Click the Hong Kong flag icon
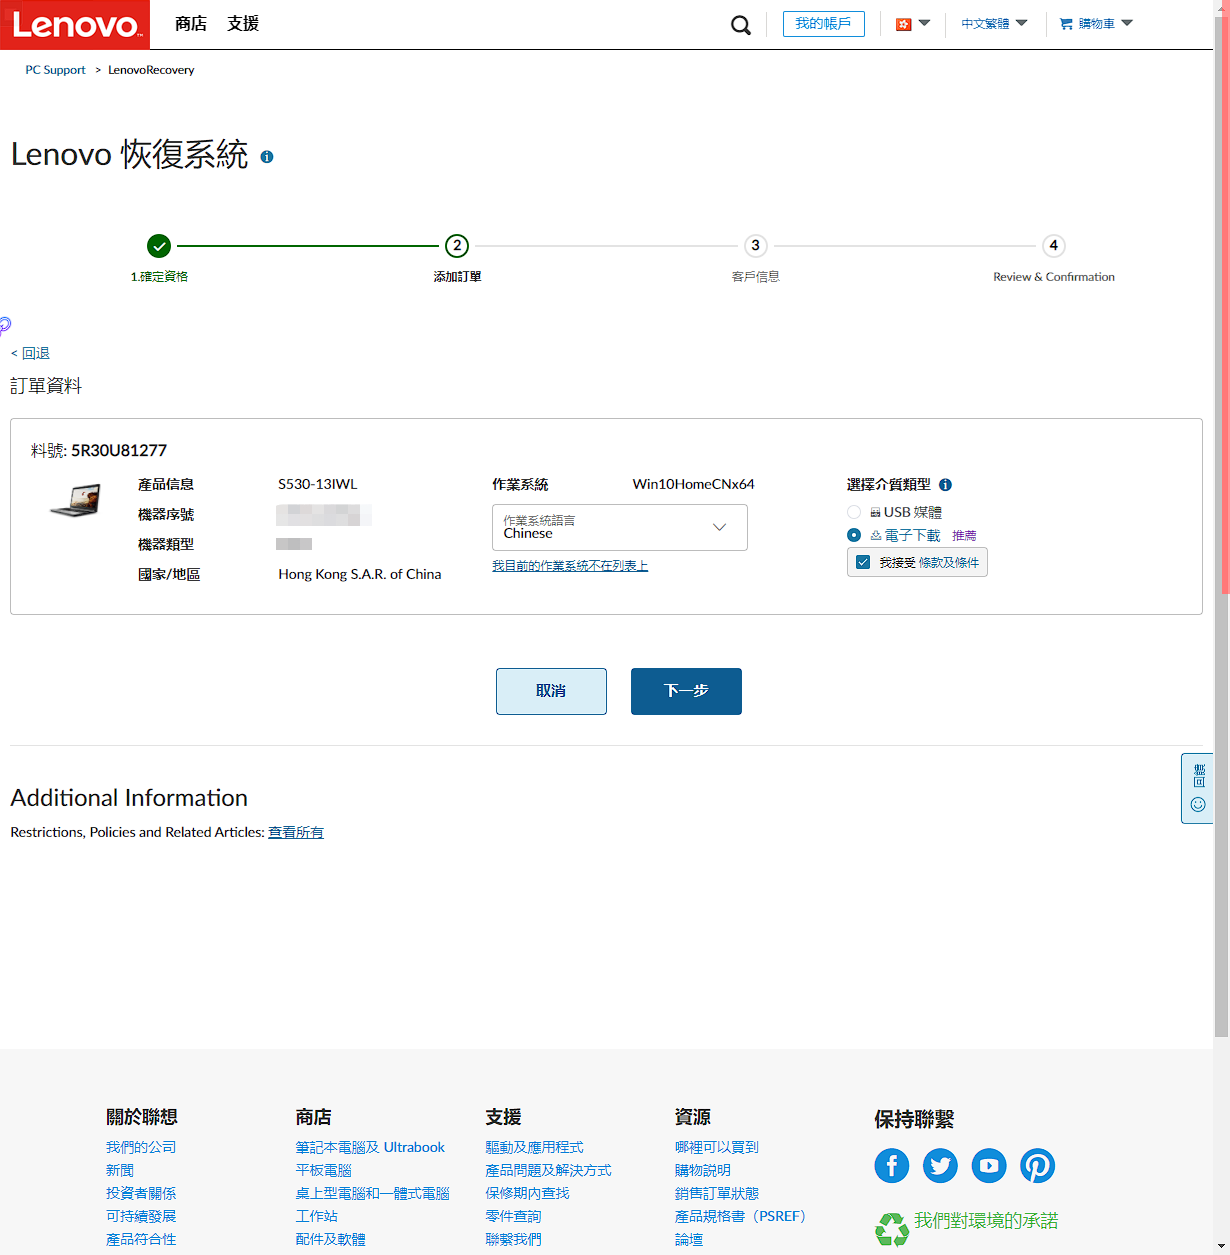 point(904,24)
